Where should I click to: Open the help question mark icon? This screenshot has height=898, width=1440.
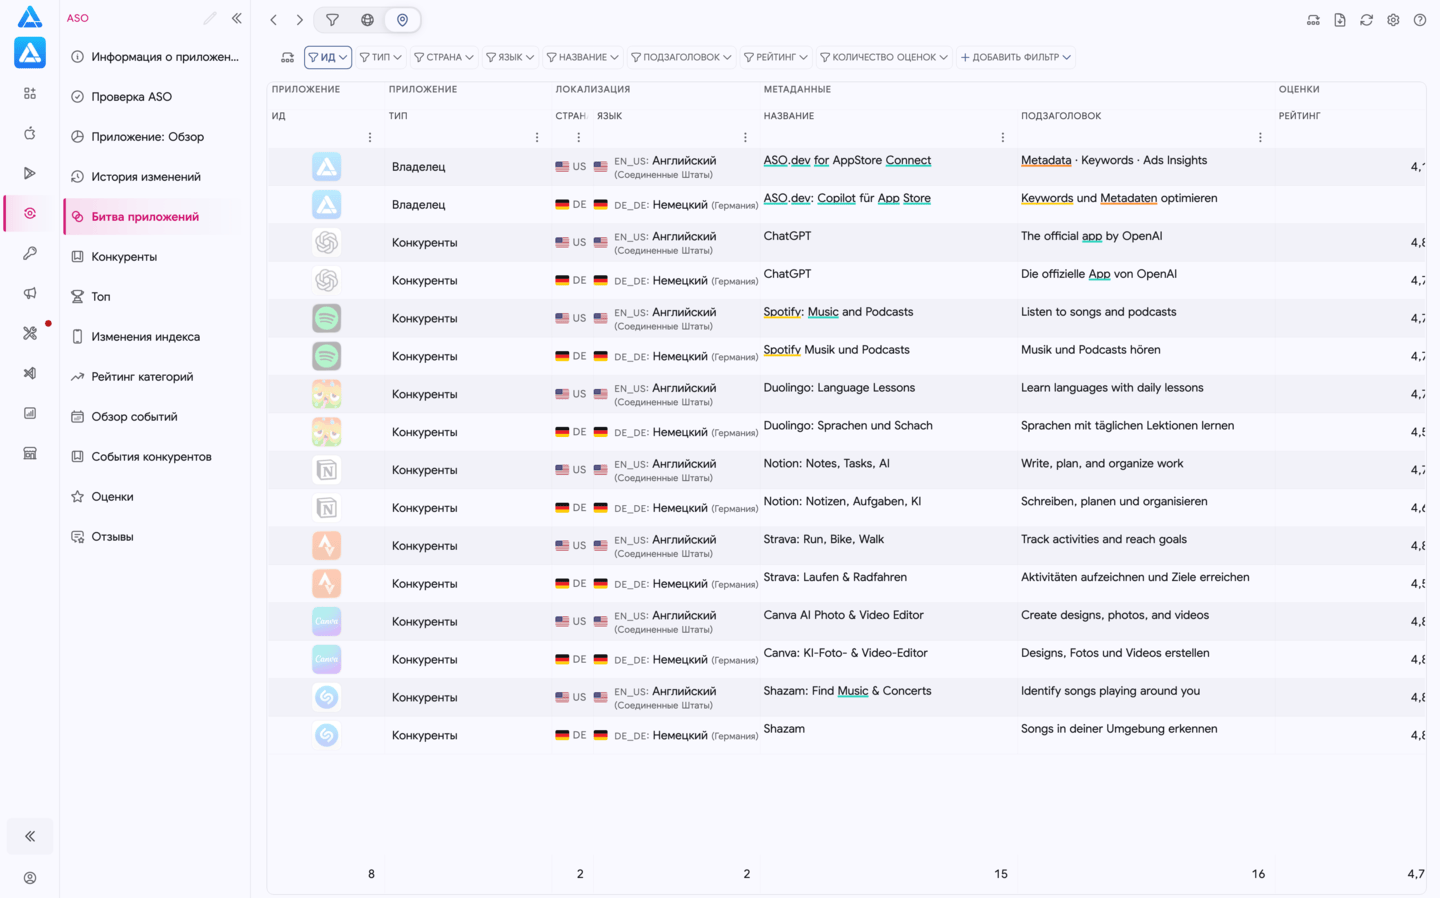pyautogui.click(x=1420, y=20)
